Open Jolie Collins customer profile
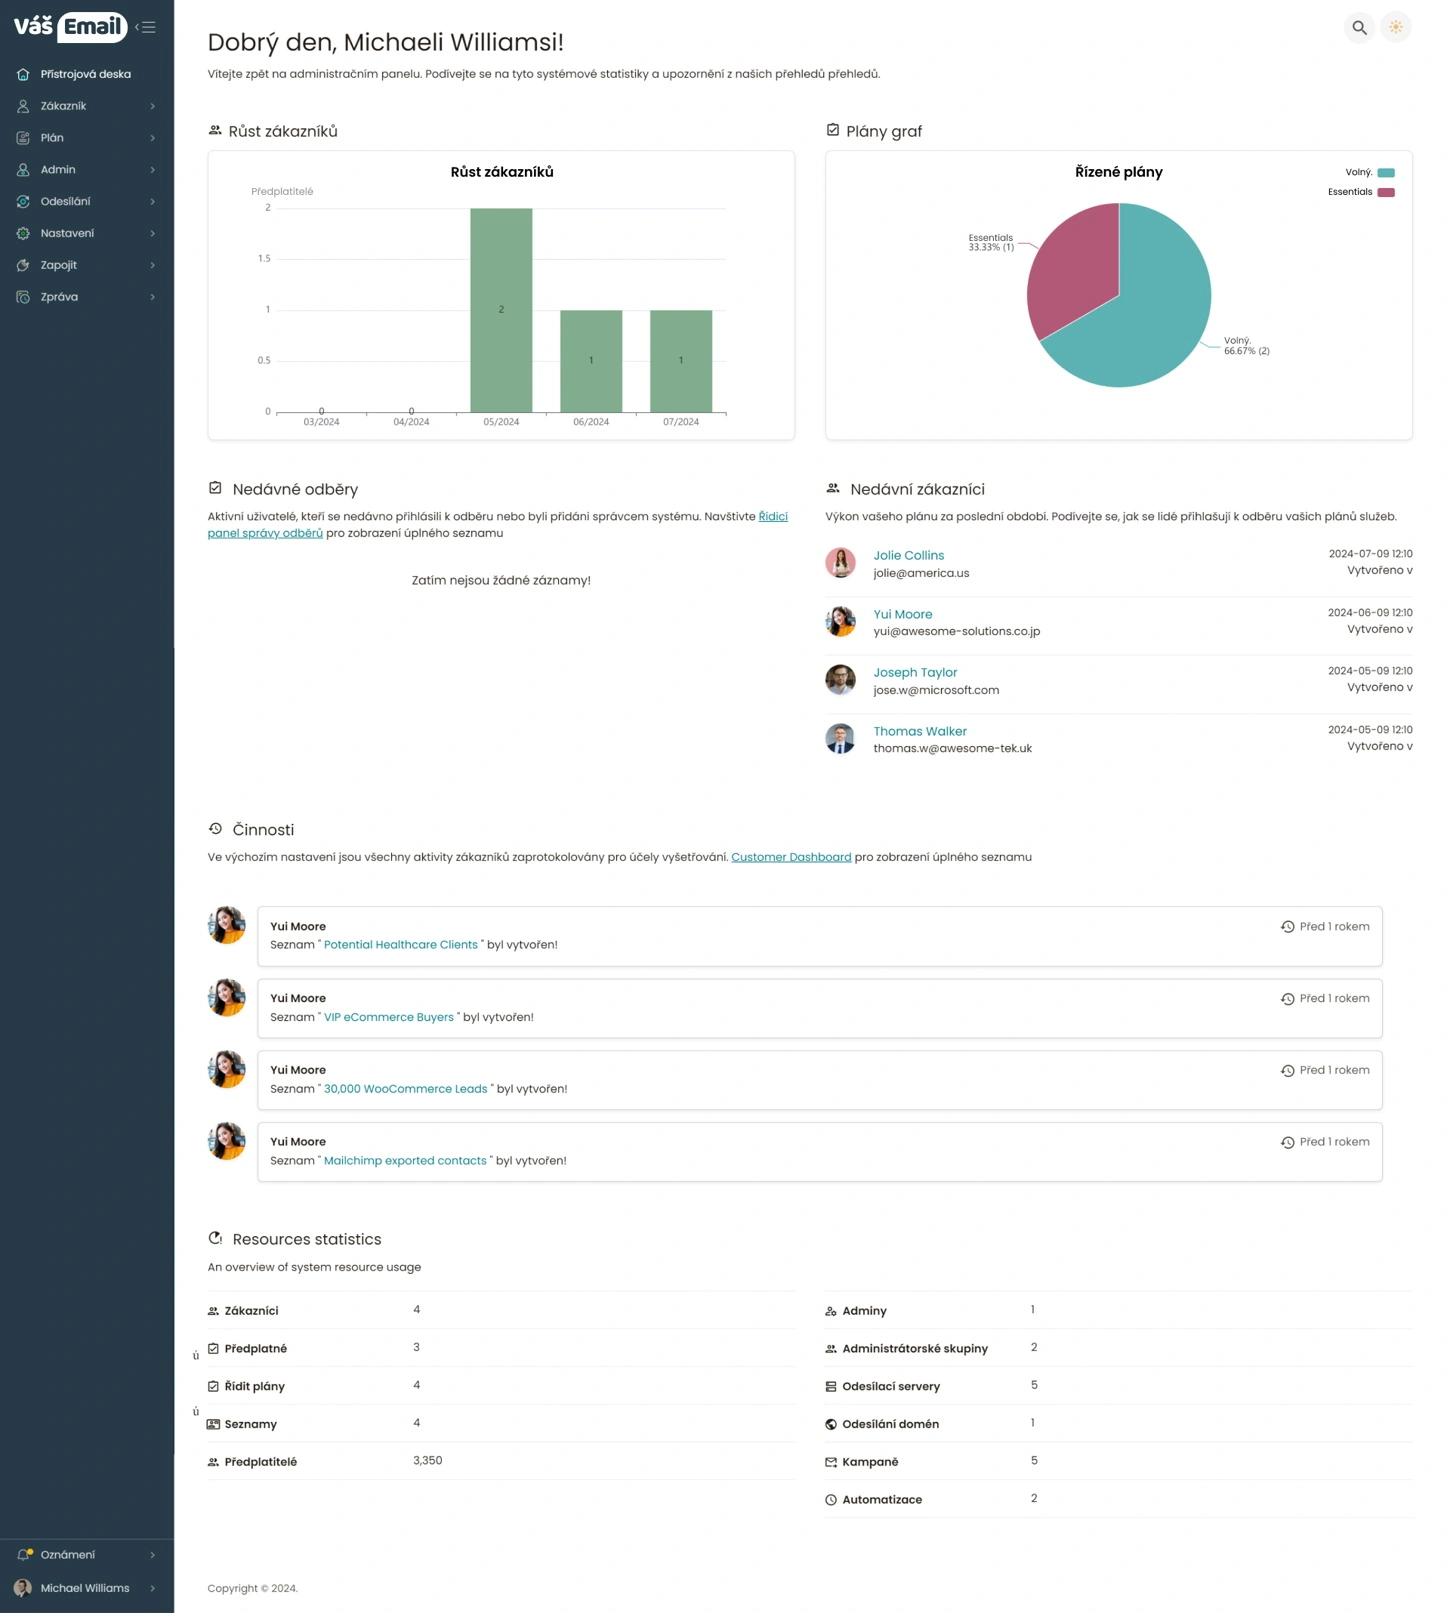The height and width of the screenshot is (1613, 1450). tap(908, 555)
